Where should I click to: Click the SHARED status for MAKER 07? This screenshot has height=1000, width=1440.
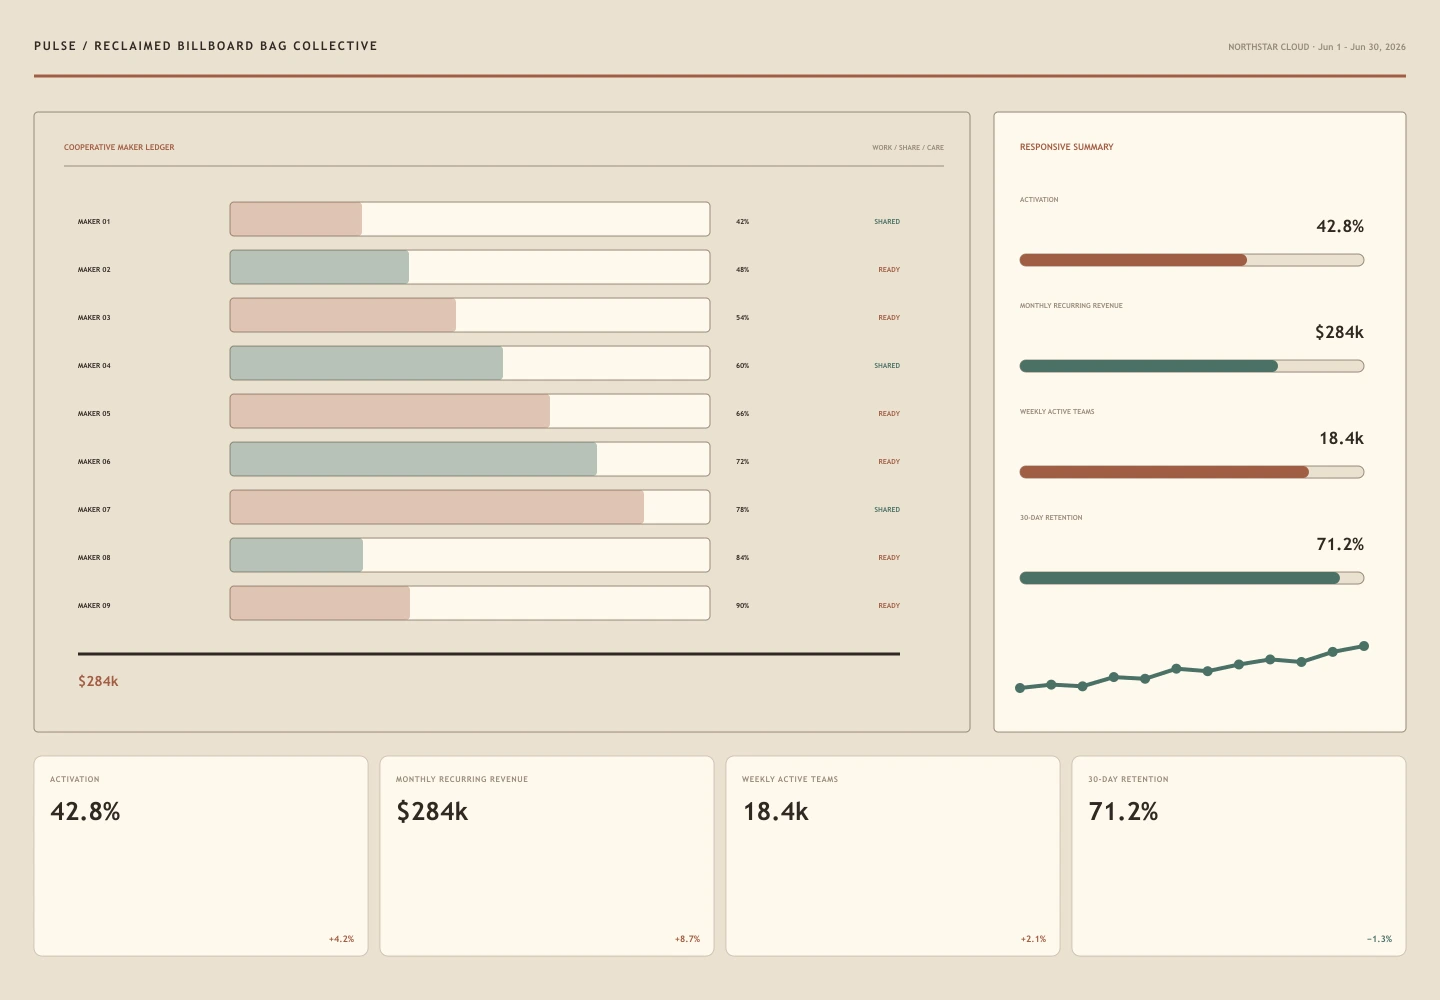click(x=887, y=510)
